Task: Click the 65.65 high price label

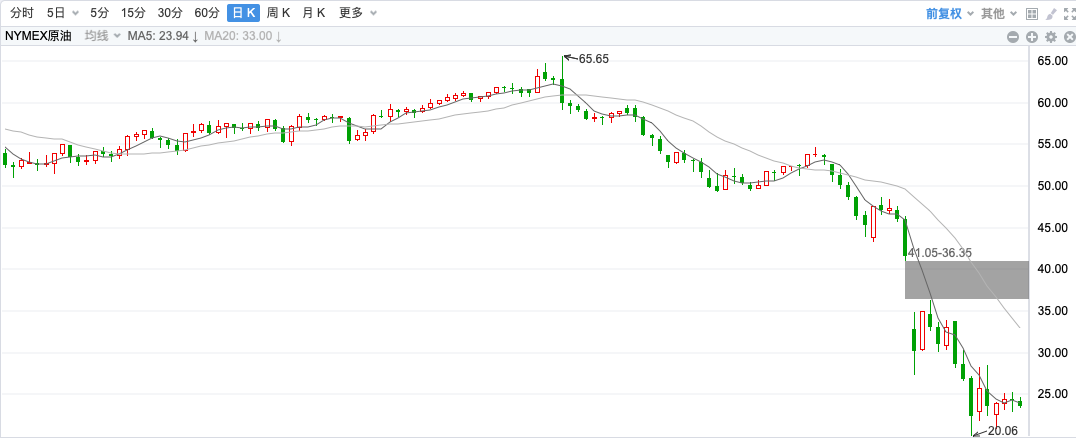Action: [x=594, y=59]
